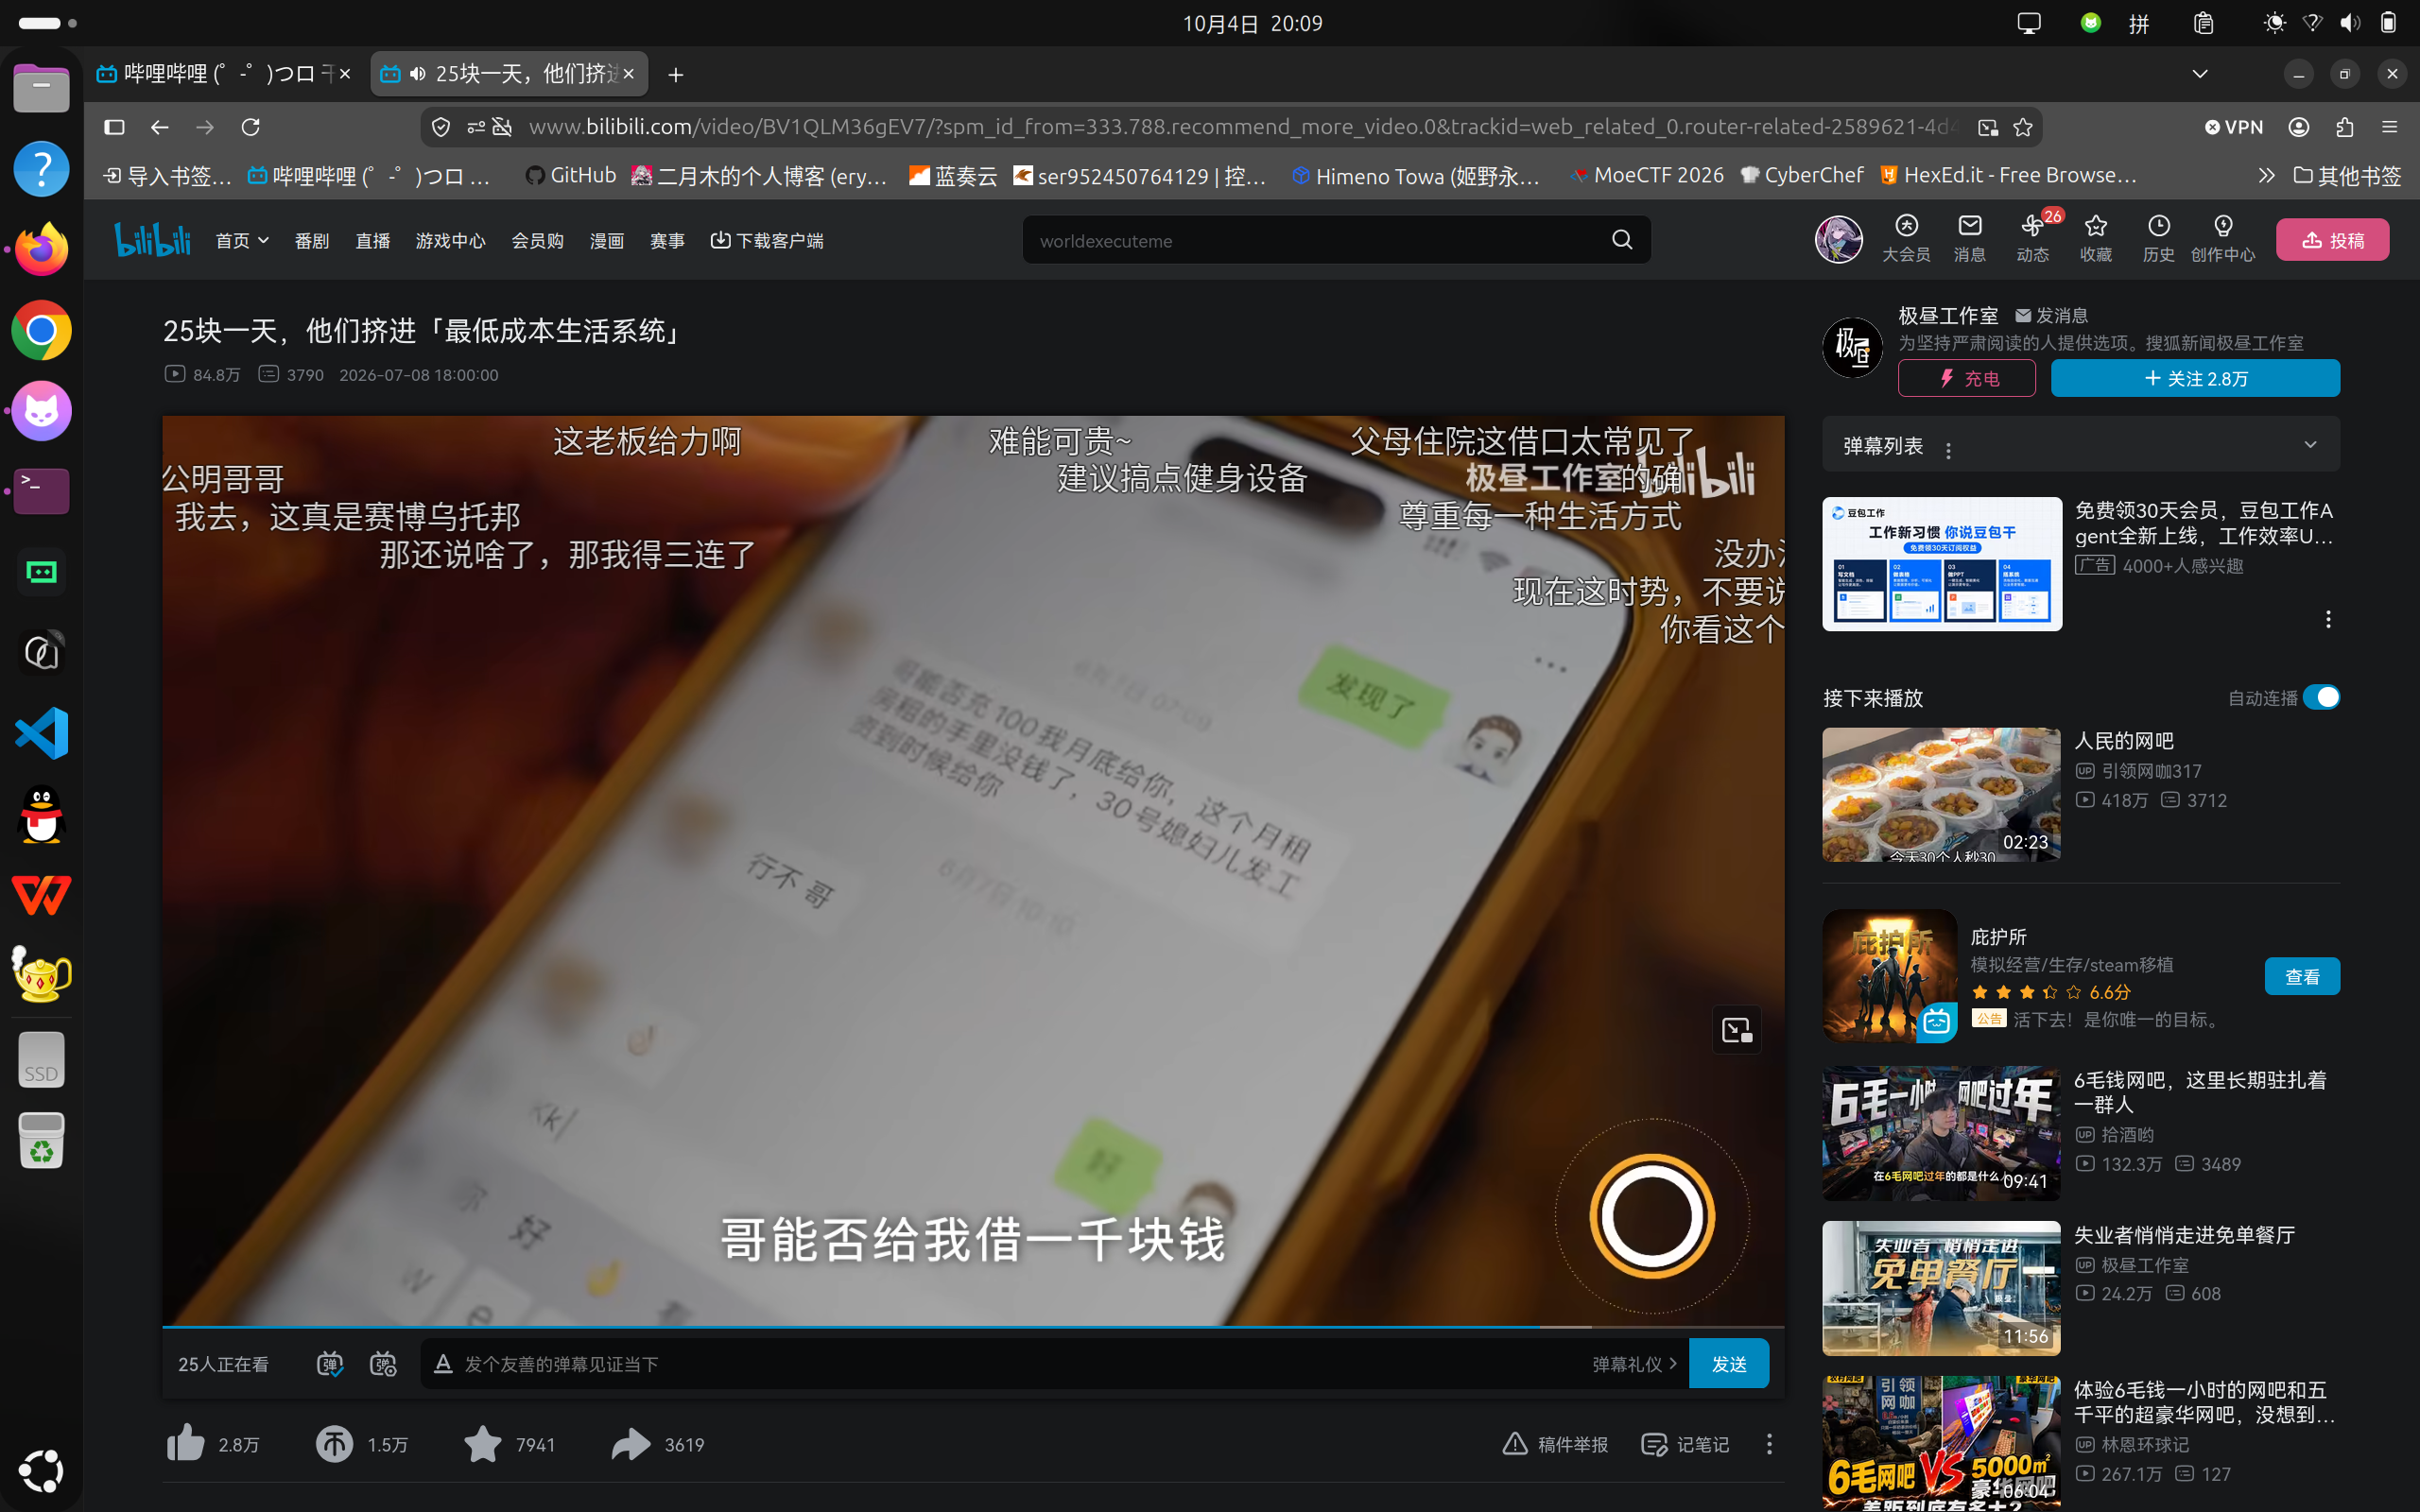Open the 历史 history icon
This screenshot has width=2420, height=1512.
point(2158,239)
